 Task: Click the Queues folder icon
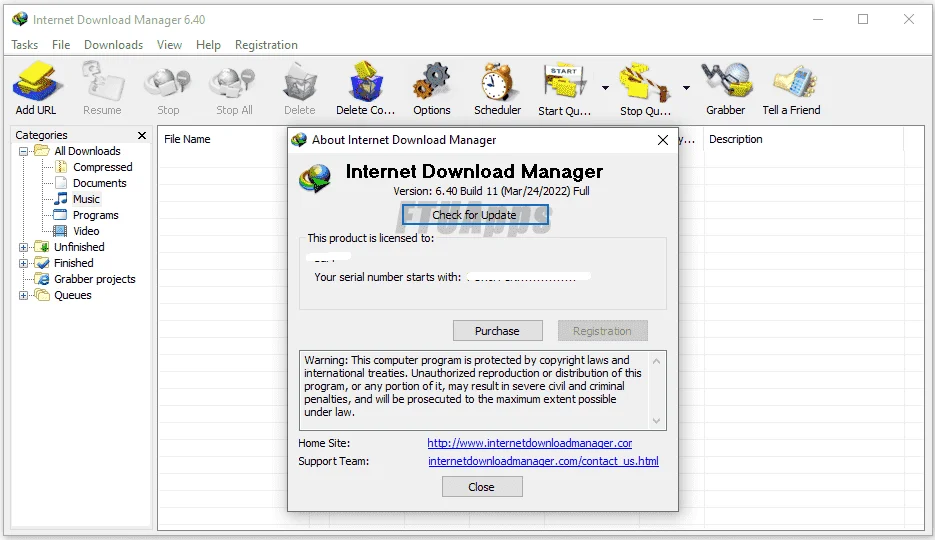tap(42, 294)
